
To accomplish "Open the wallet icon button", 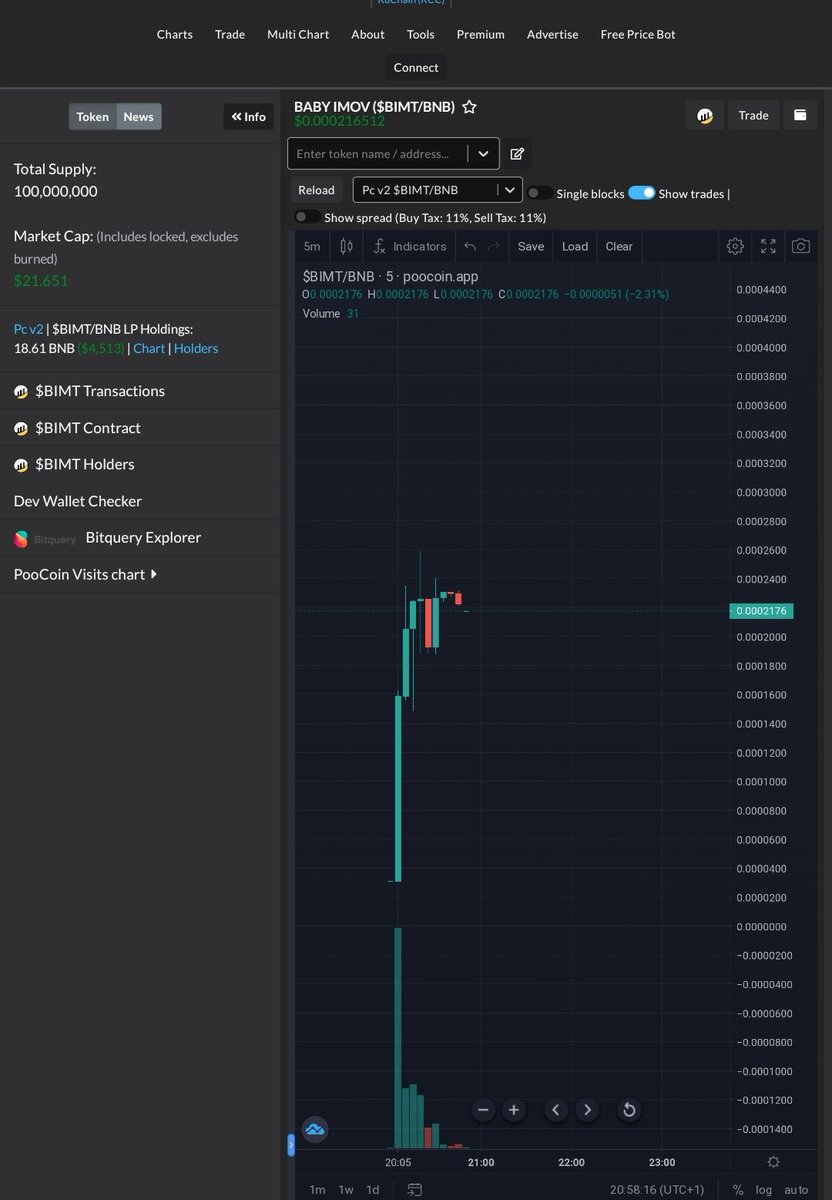I will (x=800, y=115).
